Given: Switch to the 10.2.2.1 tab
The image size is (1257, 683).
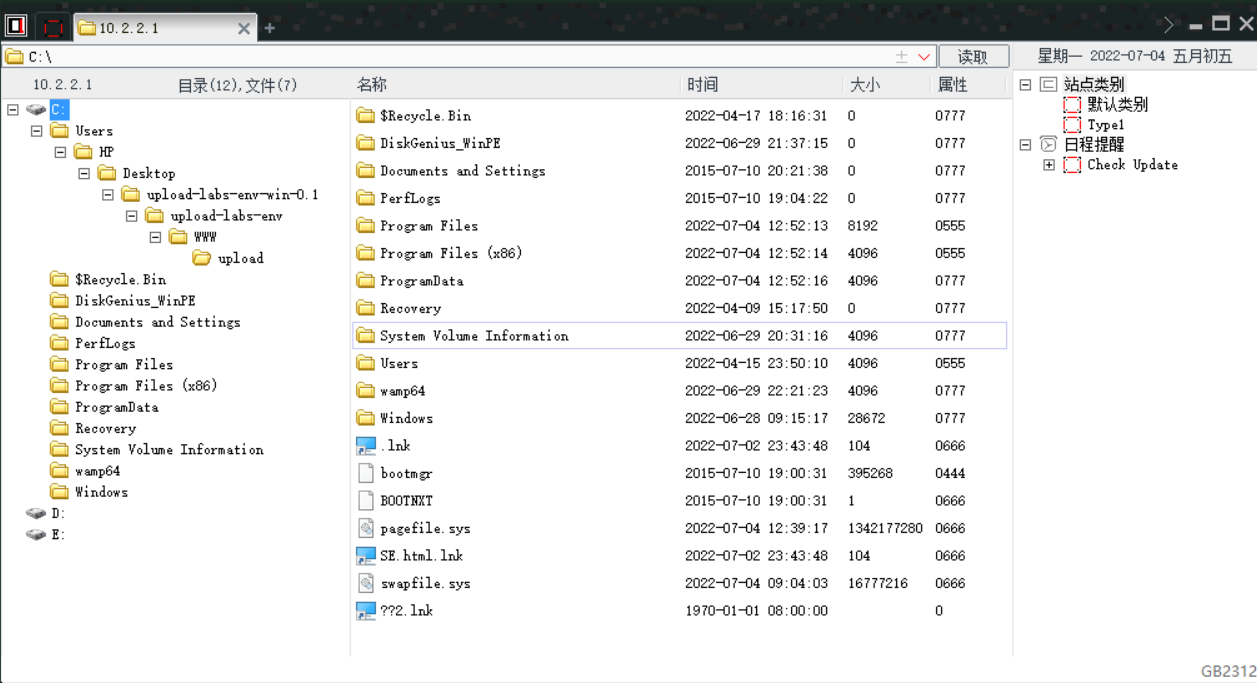Looking at the screenshot, I should 160,28.
